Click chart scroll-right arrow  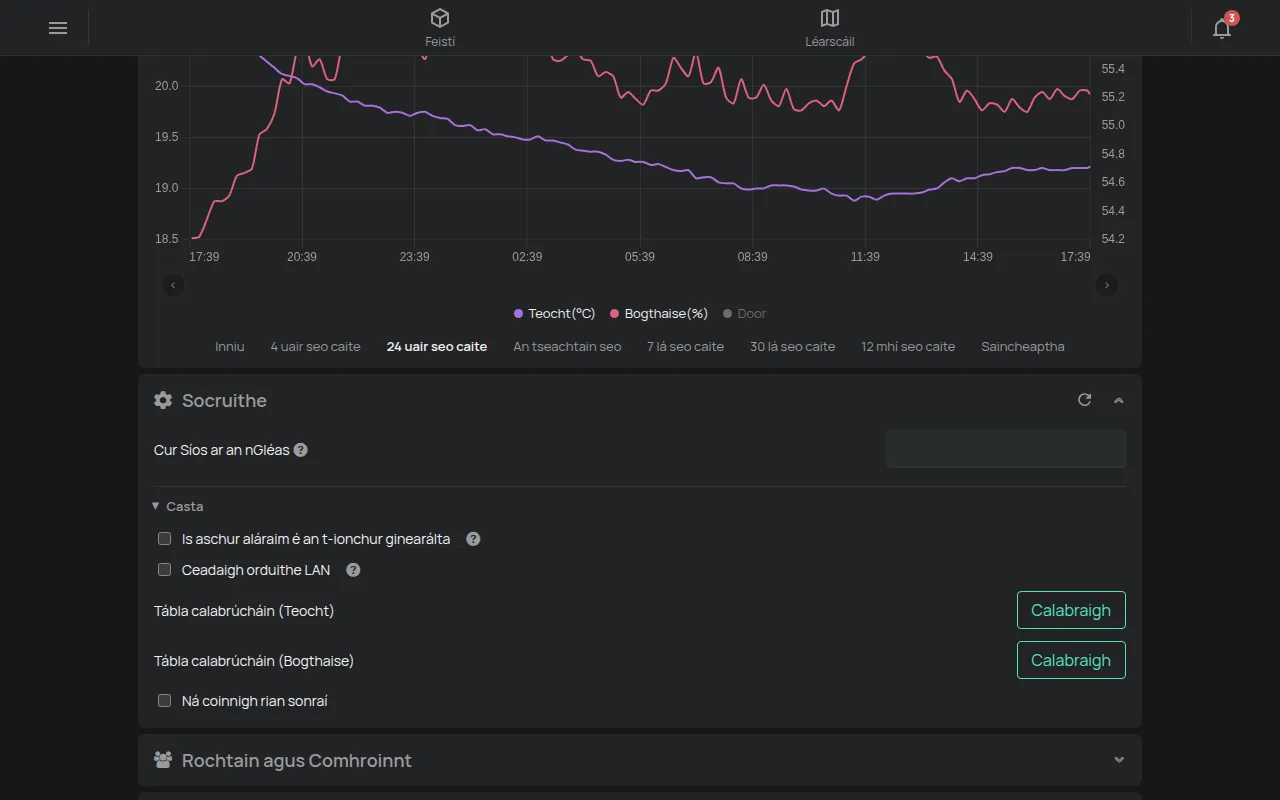pos(1107,285)
